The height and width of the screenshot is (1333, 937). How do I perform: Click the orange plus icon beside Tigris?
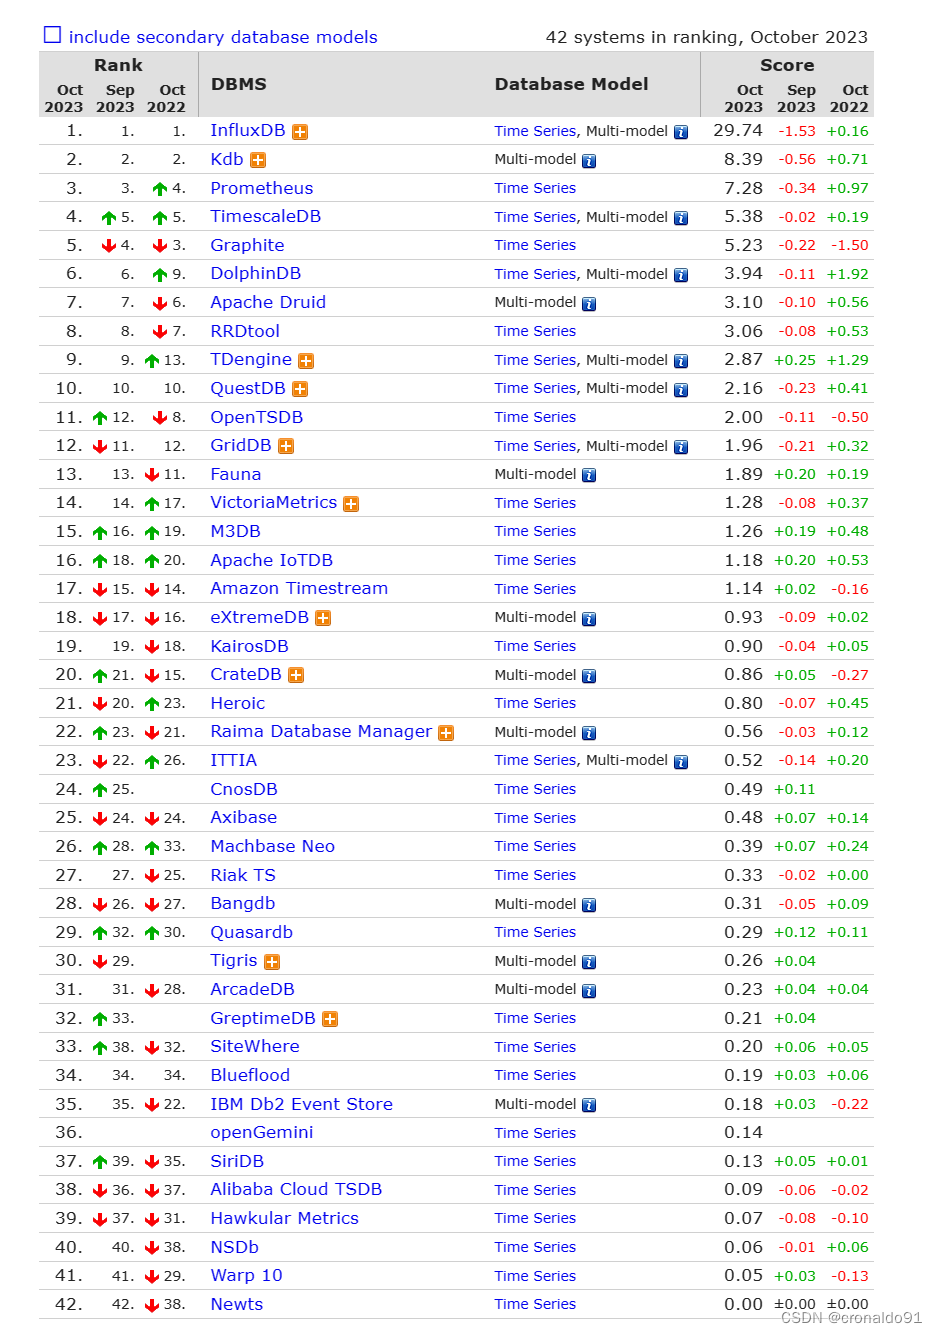272,962
